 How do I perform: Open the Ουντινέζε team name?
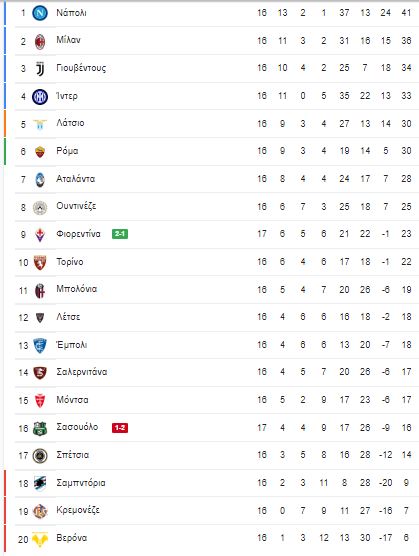[76, 206]
